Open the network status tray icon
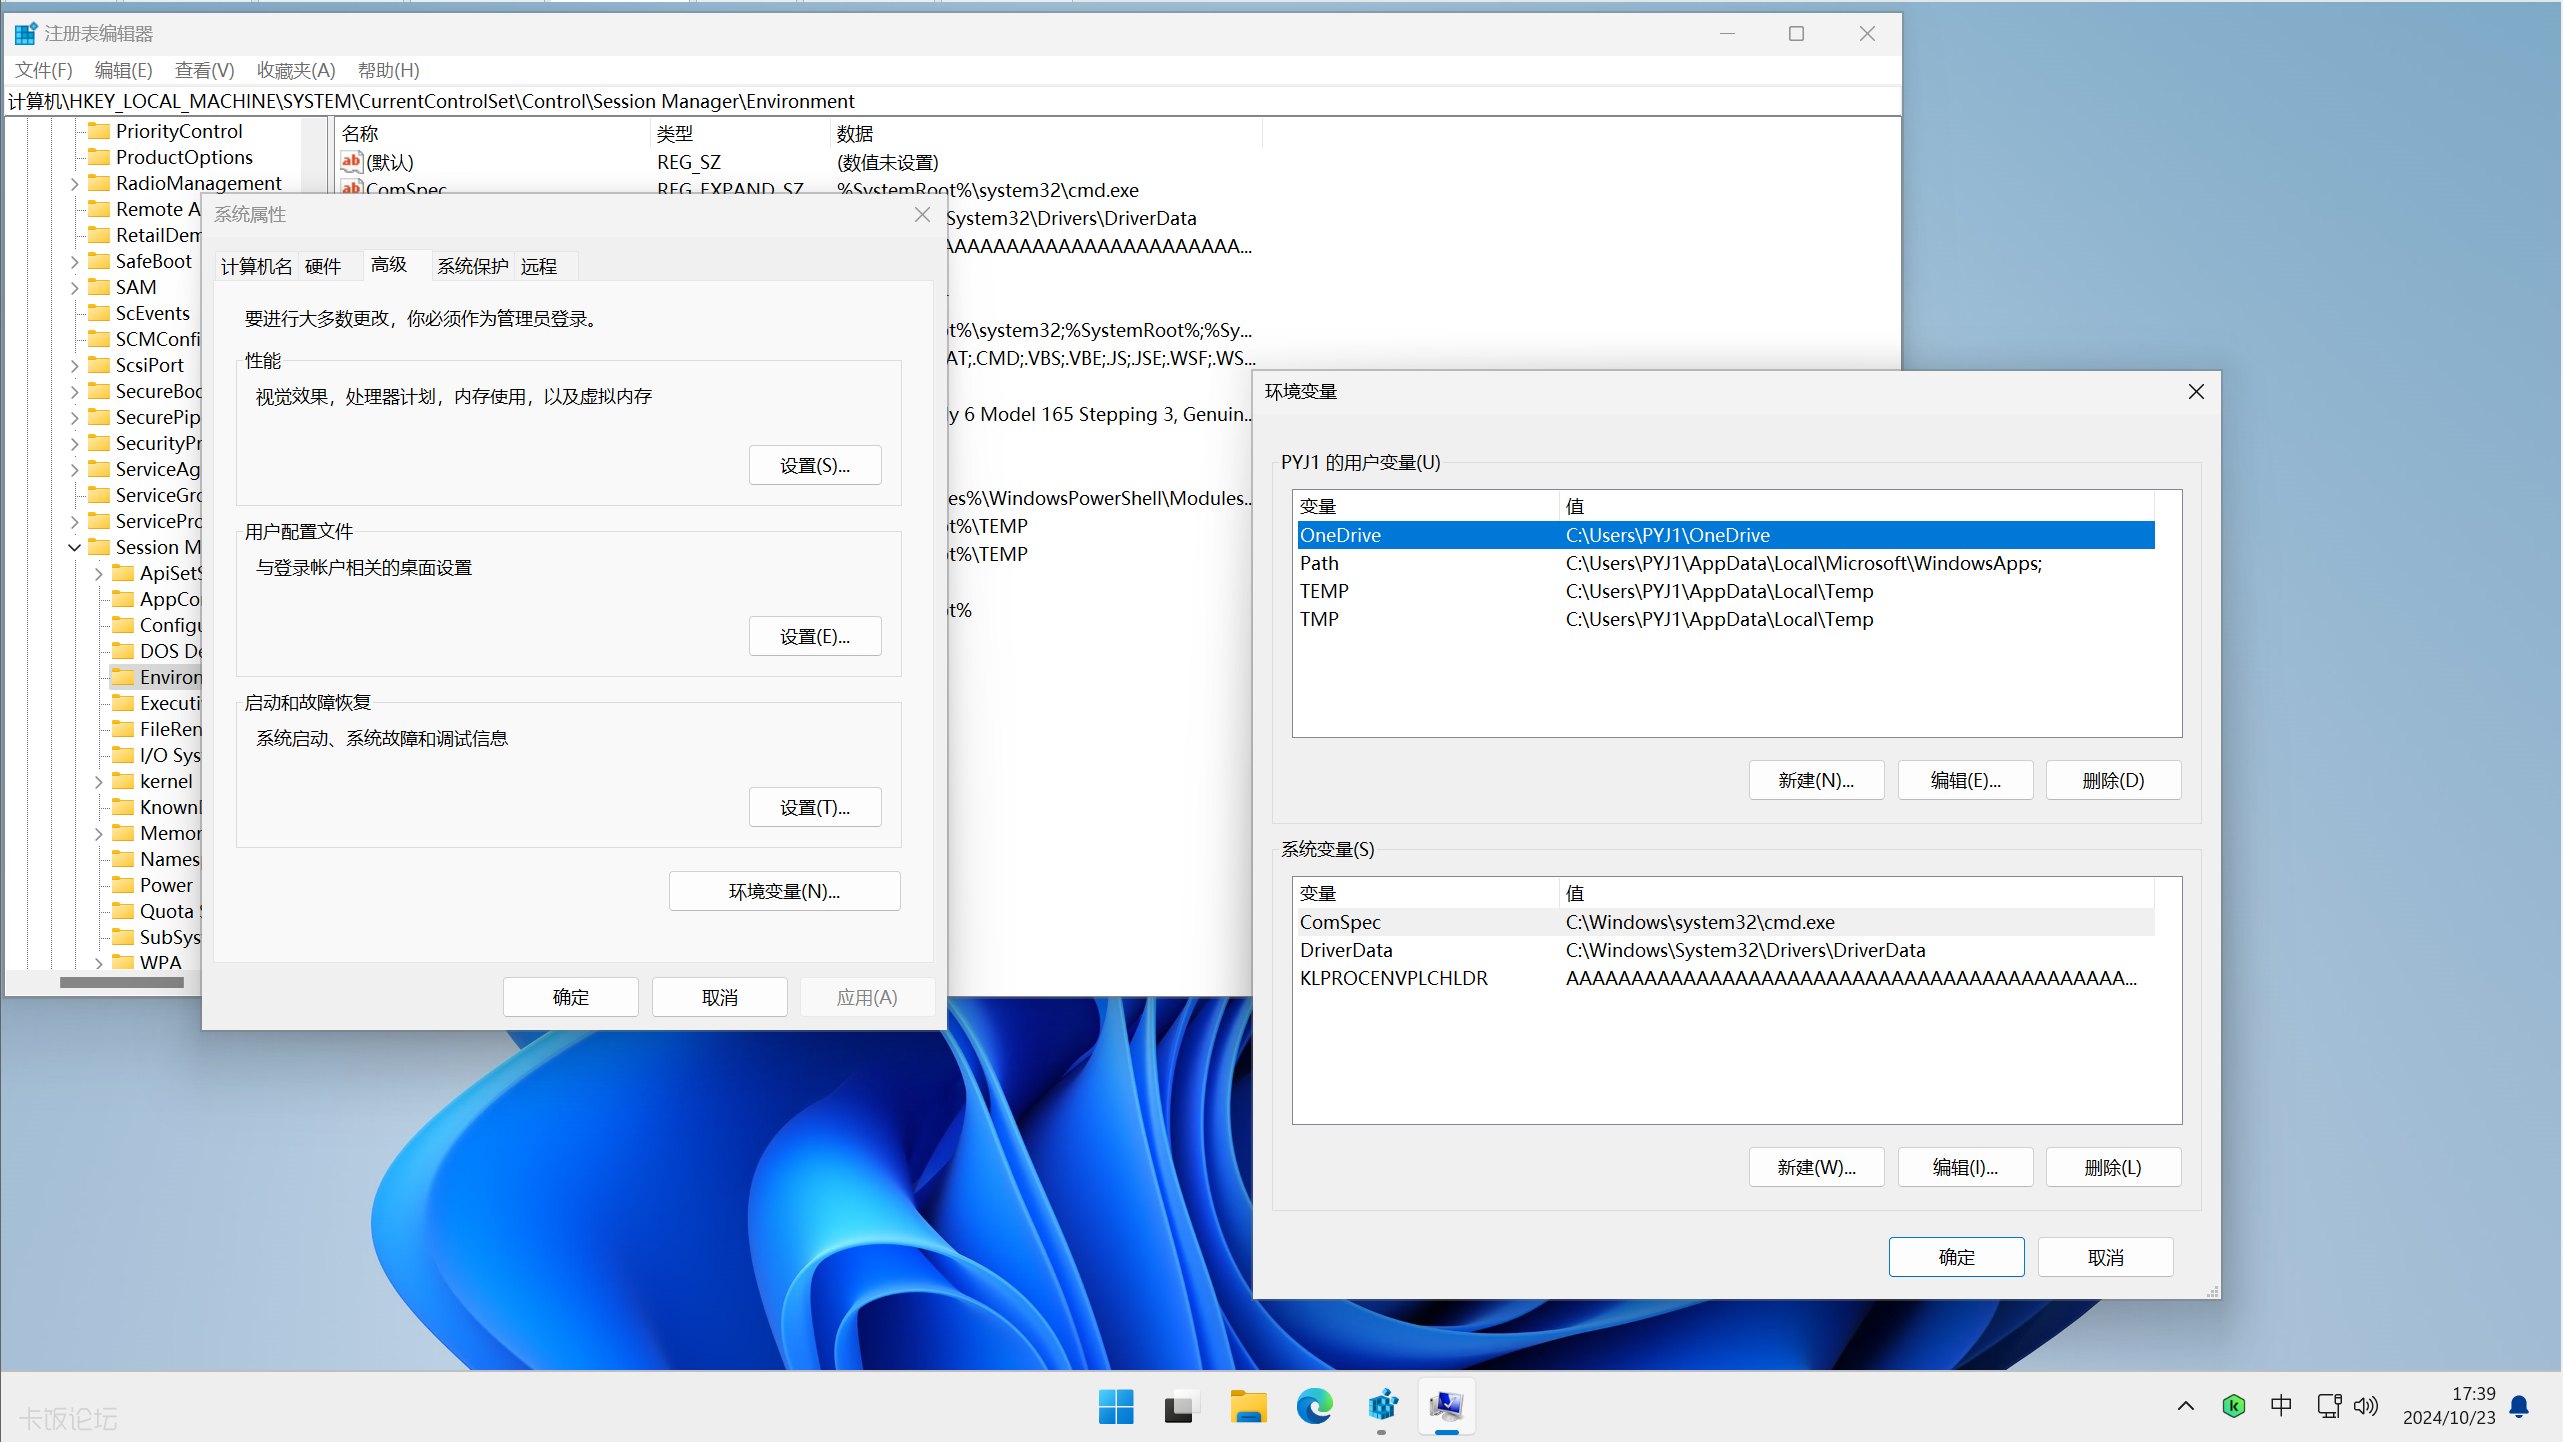The image size is (2563, 1442). tap(2329, 1406)
